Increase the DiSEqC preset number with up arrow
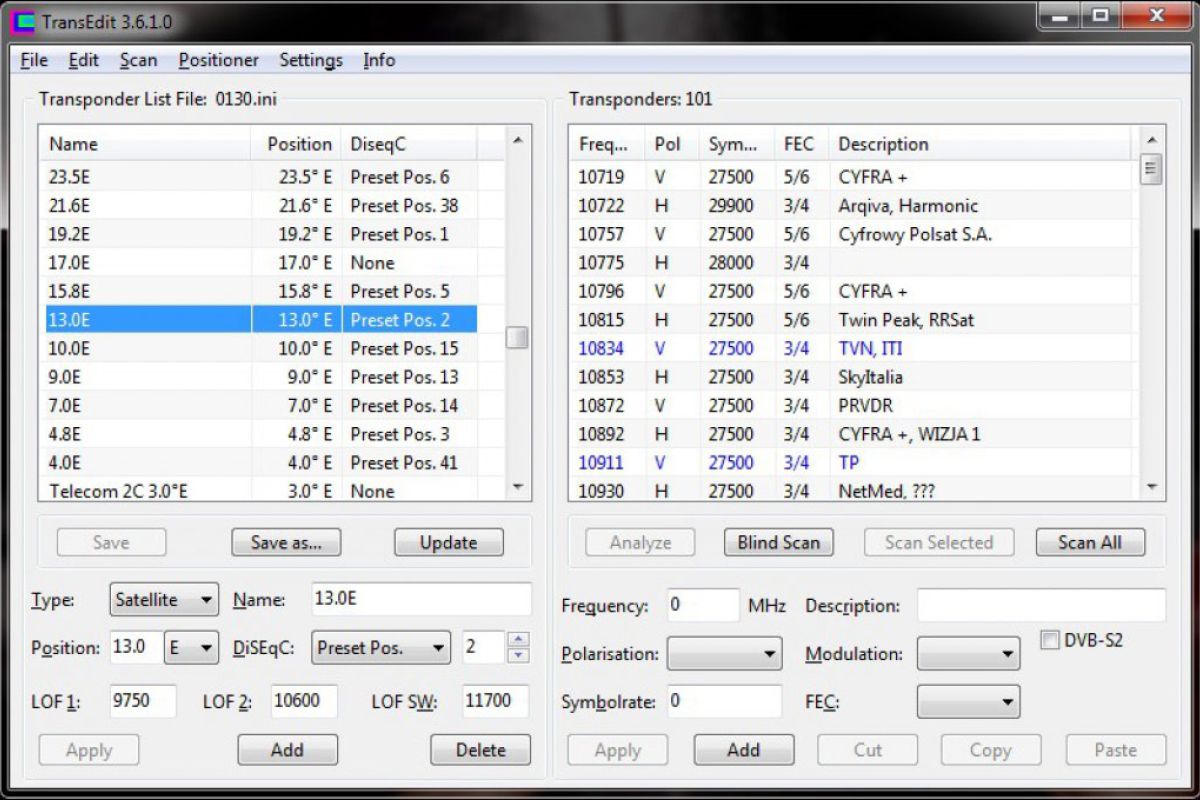1200x800 pixels. pos(518,640)
